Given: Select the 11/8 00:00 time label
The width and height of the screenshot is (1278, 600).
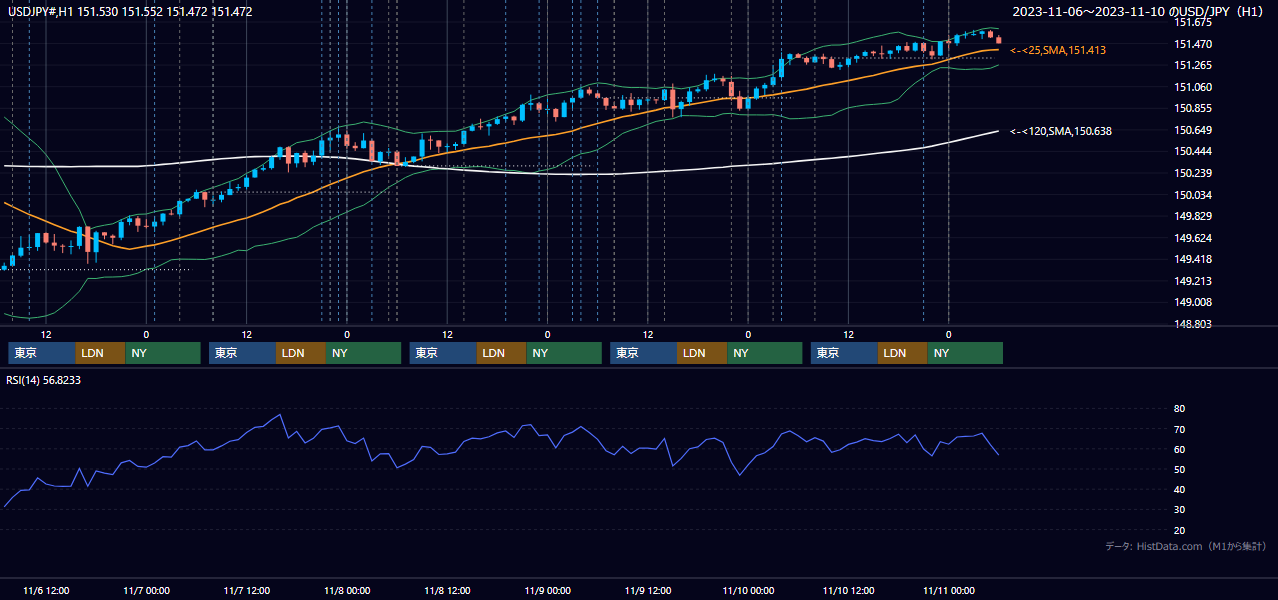Looking at the screenshot, I should pyautogui.click(x=347, y=590).
